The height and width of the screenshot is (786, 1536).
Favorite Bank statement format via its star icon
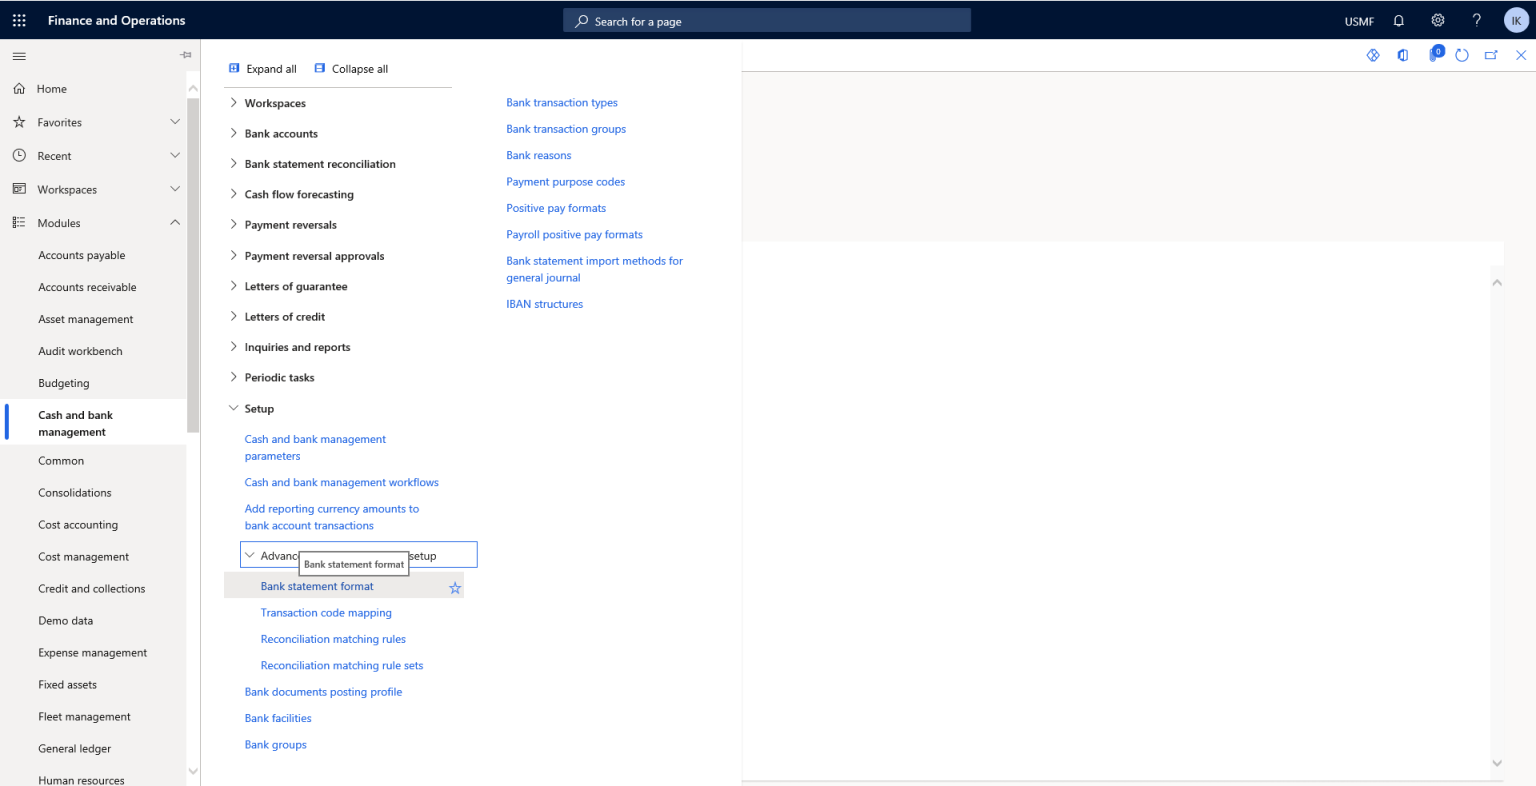455,587
